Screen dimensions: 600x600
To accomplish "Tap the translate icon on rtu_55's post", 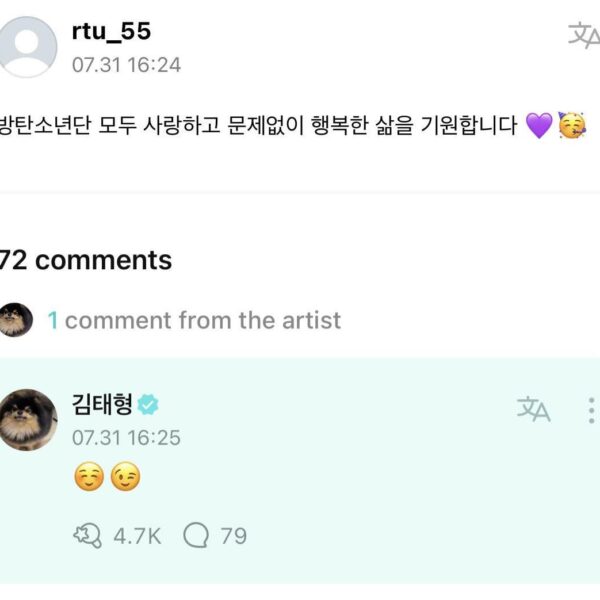I will point(582,35).
